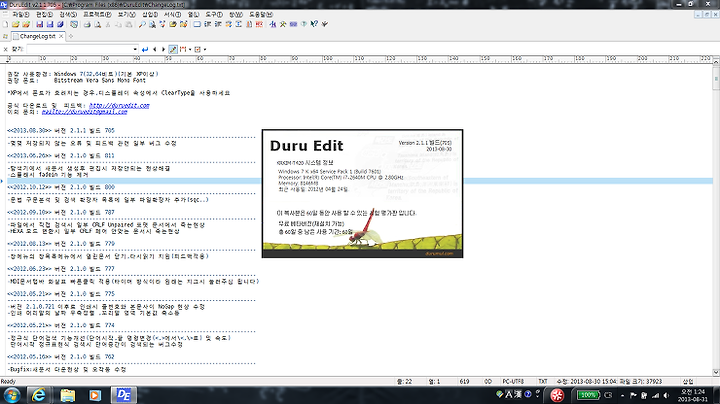Select the ChangeLog.txt tab

[x=37, y=36]
